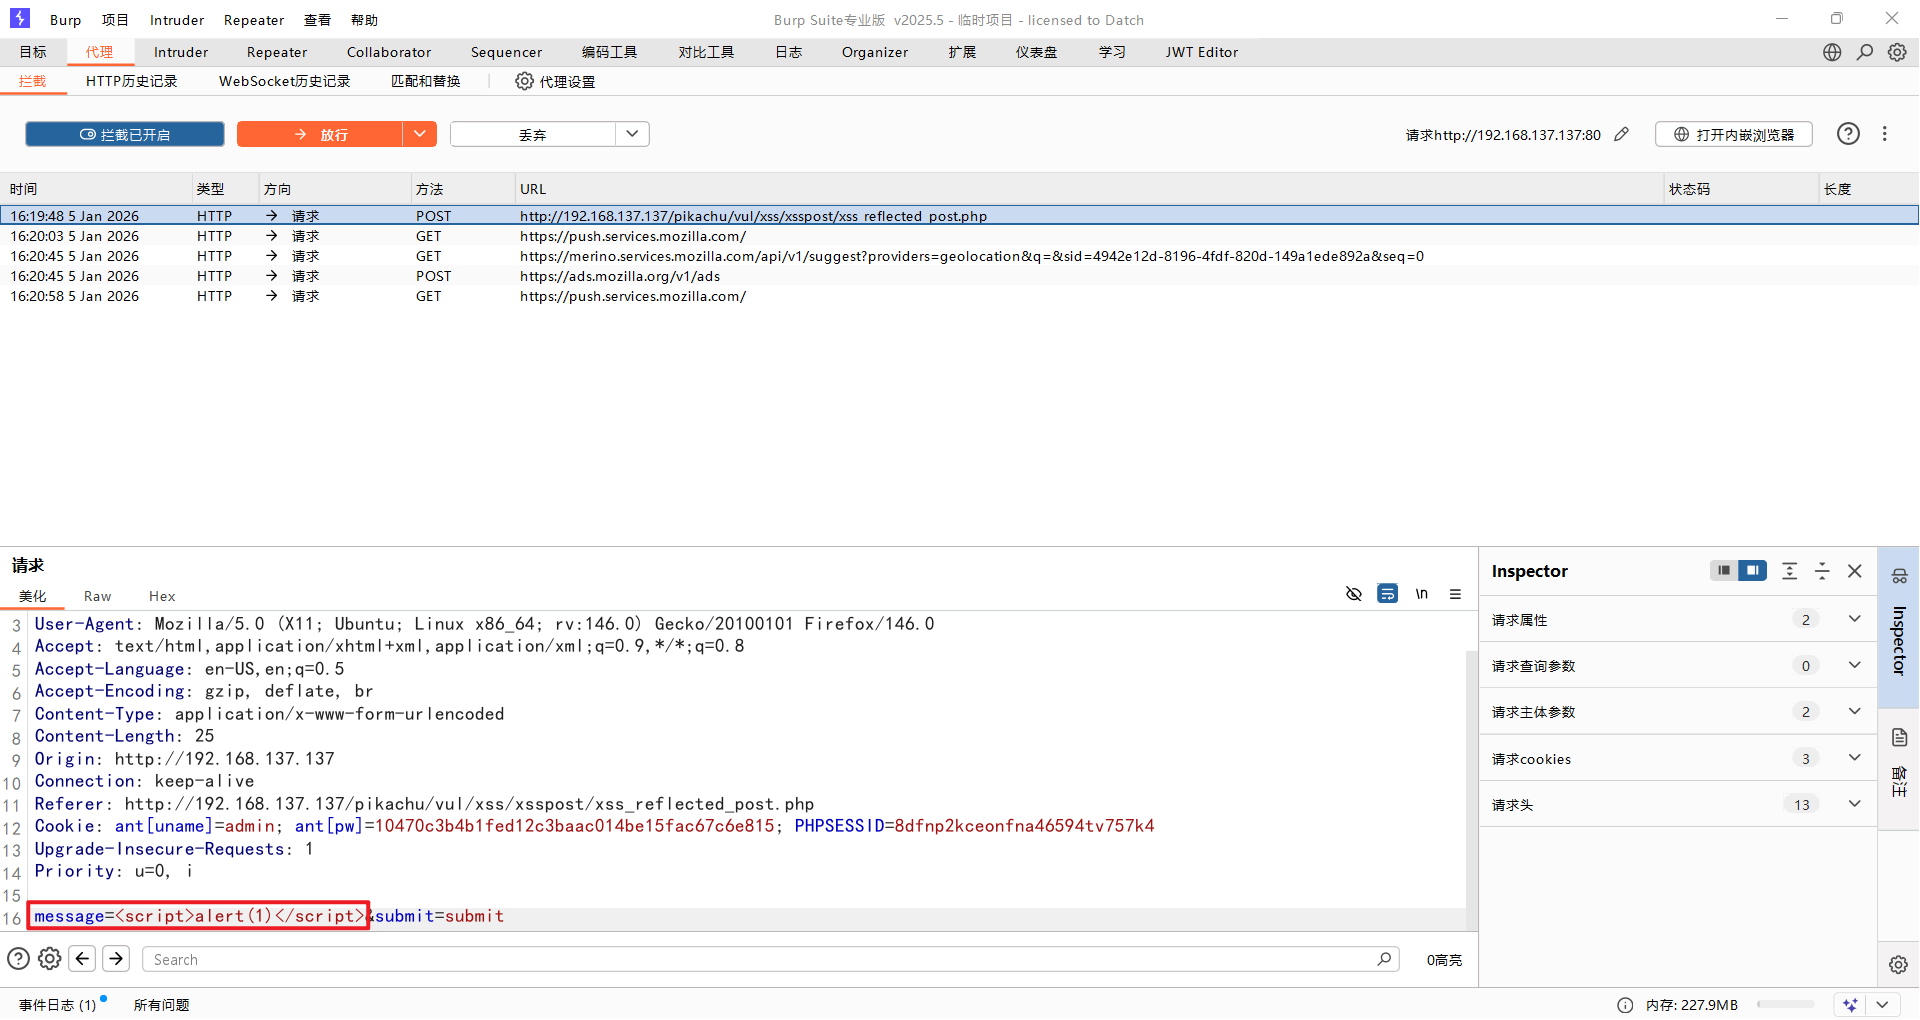Collapse all Inspector sections
The image size is (1920, 1020).
[1822, 571]
